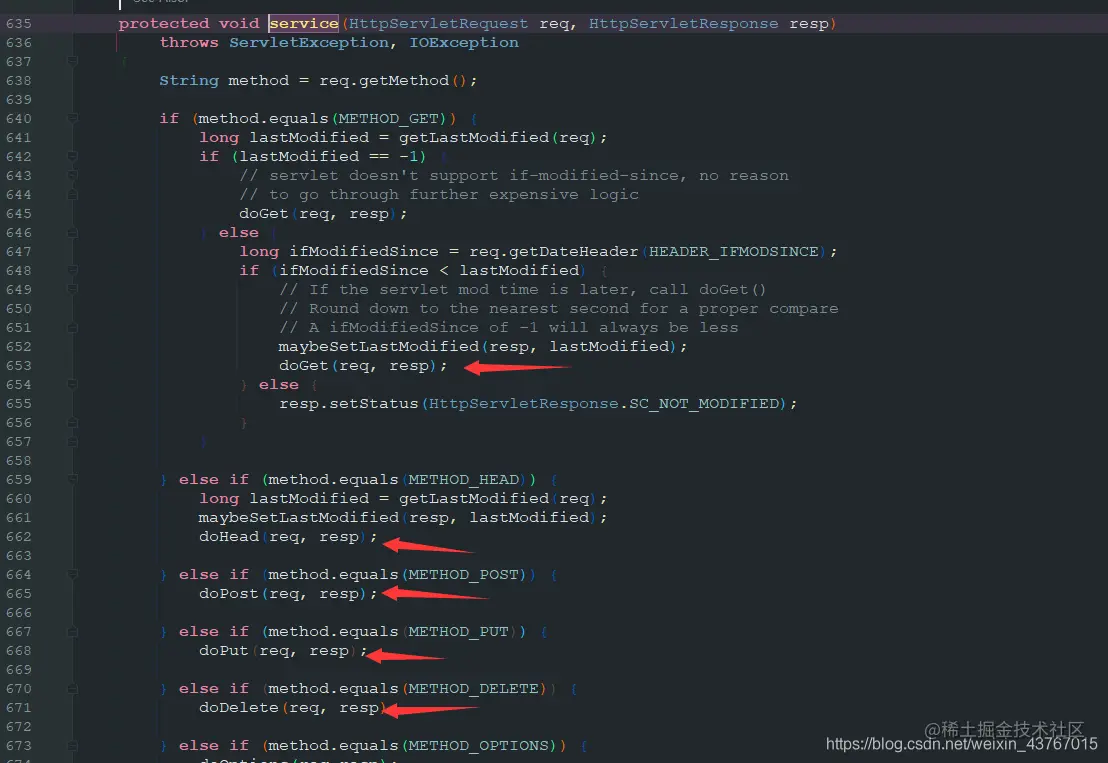The width and height of the screenshot is (1108, 763).
Task: Click the 'doHead' call
Action: pyautogui.click(x=229, y=537)
